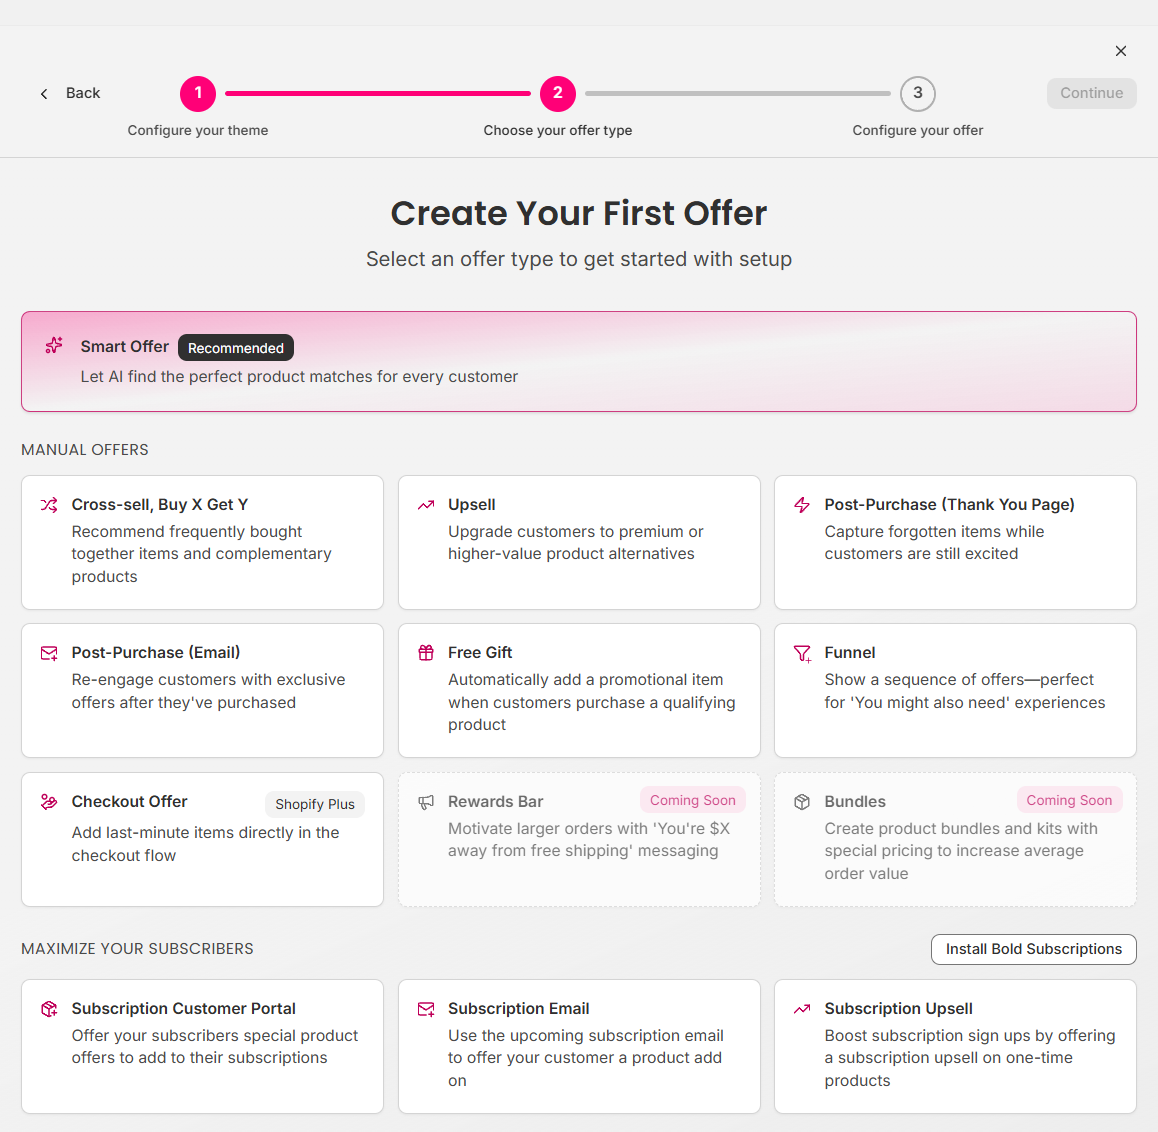Click Install Bold Subscriptions button
Screen dimensions: 1158x1132
(1034, 949)
